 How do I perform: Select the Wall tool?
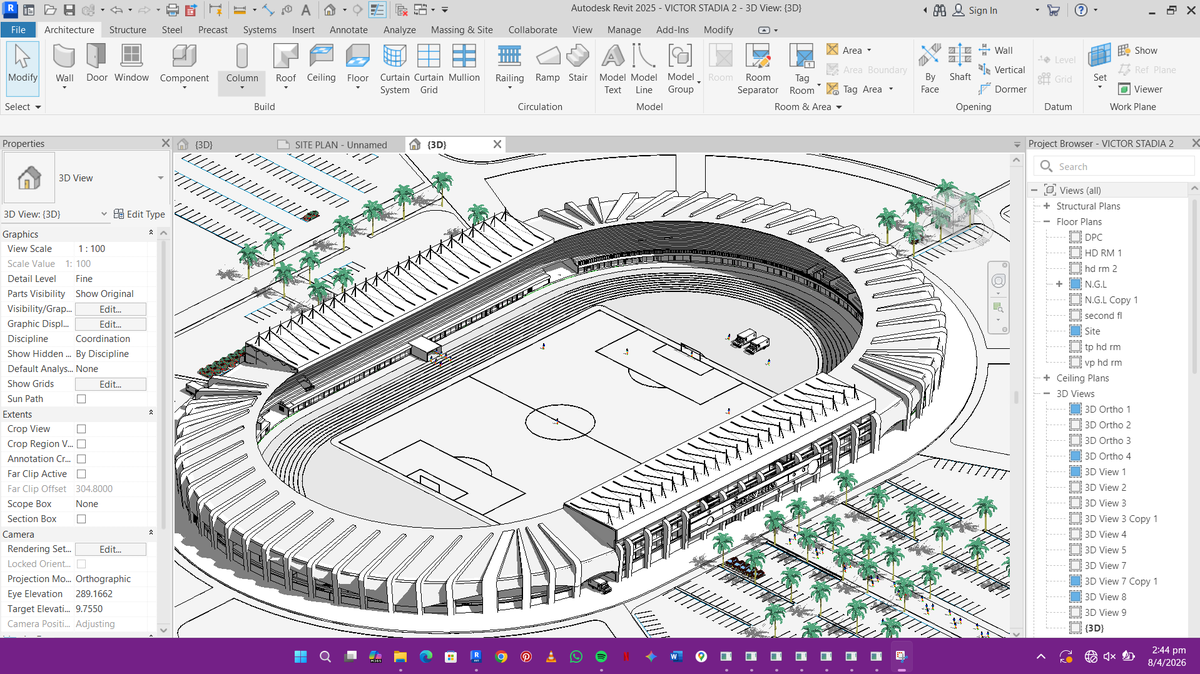click(64, 66)
